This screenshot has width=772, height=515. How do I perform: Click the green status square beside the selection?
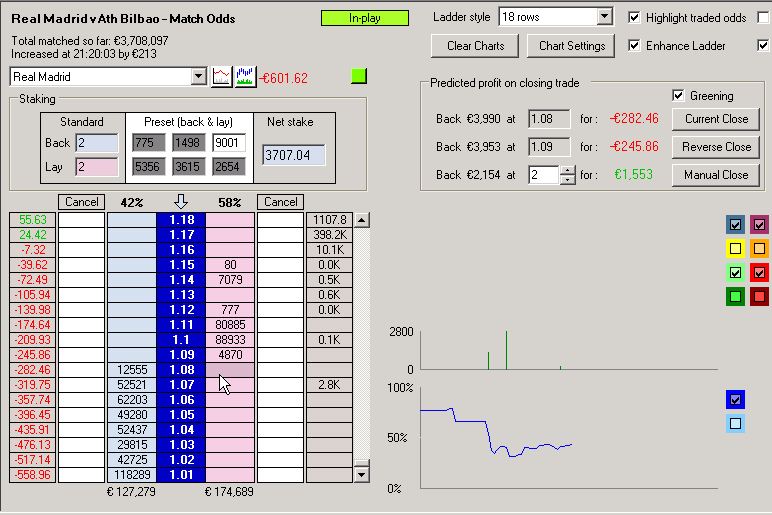click(359, 76)
